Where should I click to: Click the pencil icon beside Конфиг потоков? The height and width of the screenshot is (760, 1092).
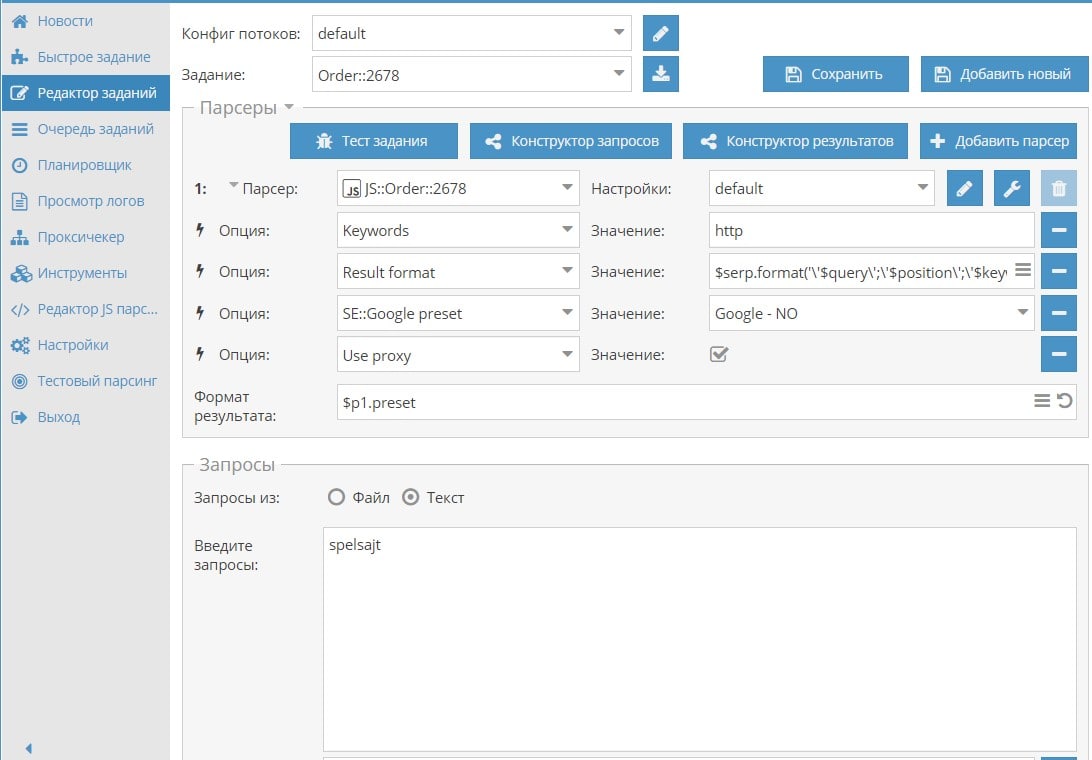click(x=660, y=33)
